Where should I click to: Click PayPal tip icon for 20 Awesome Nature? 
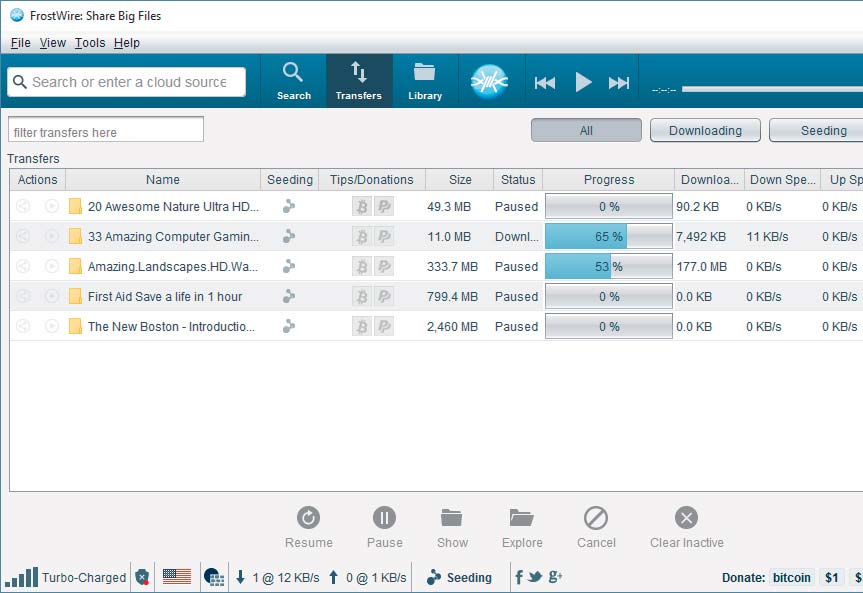click(384, 206)
